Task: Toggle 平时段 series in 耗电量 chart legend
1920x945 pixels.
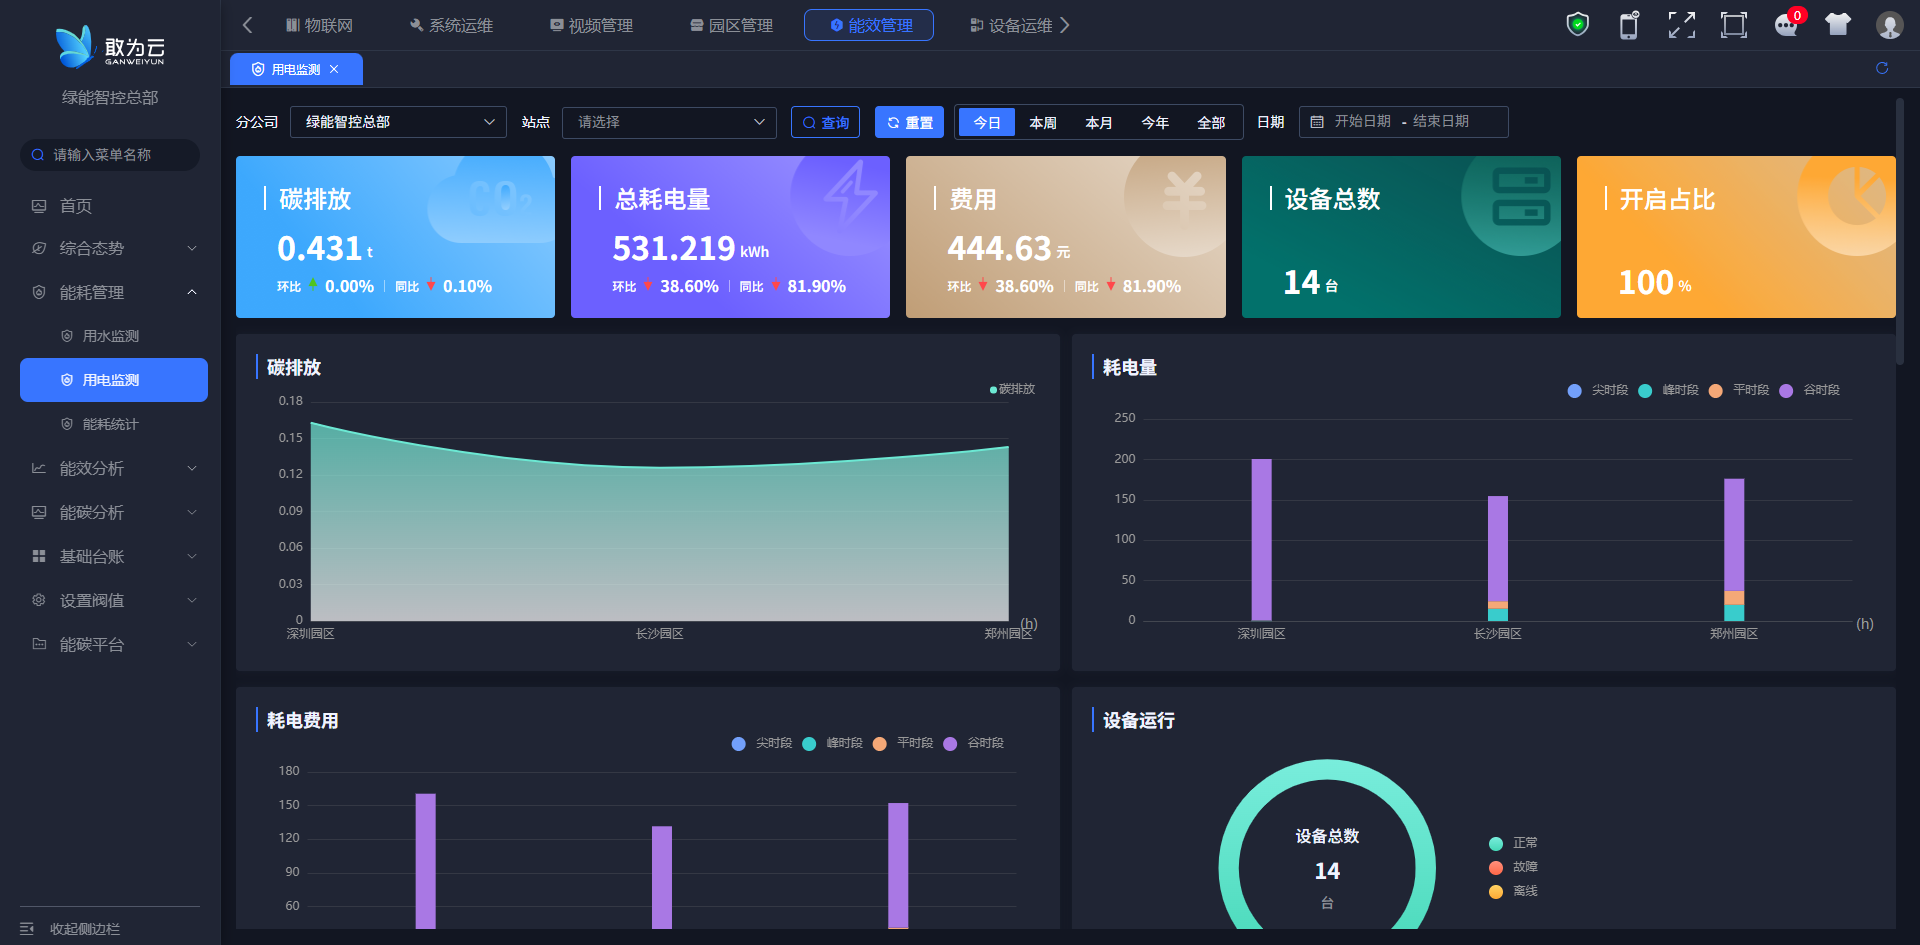Action: pyautogui.click(x=1739, y=390)
